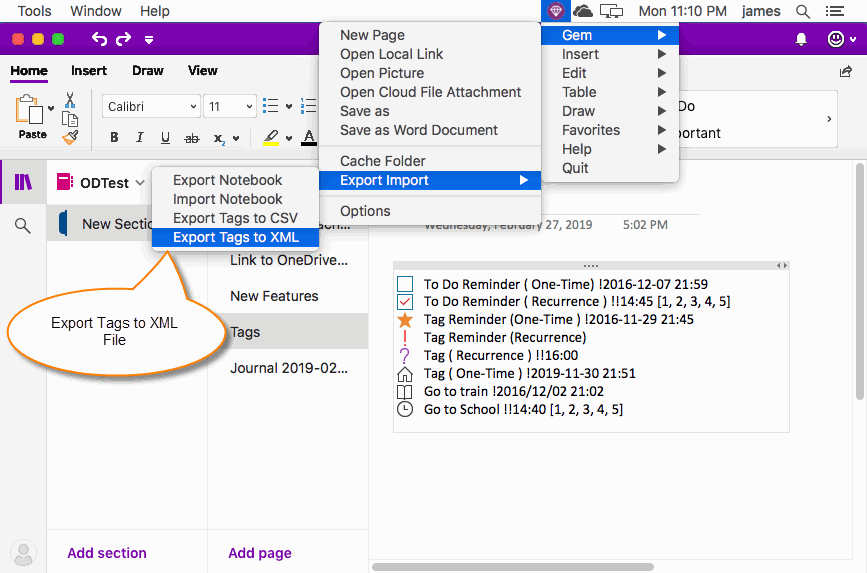Click the vertical page scrollbar
Image resolution: width=867 pixels, height=573 pixels.
click(859, 281)
